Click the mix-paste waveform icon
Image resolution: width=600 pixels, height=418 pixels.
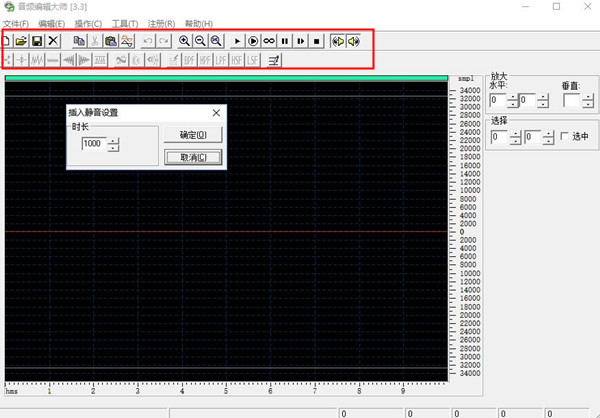(x=127, y=41)
